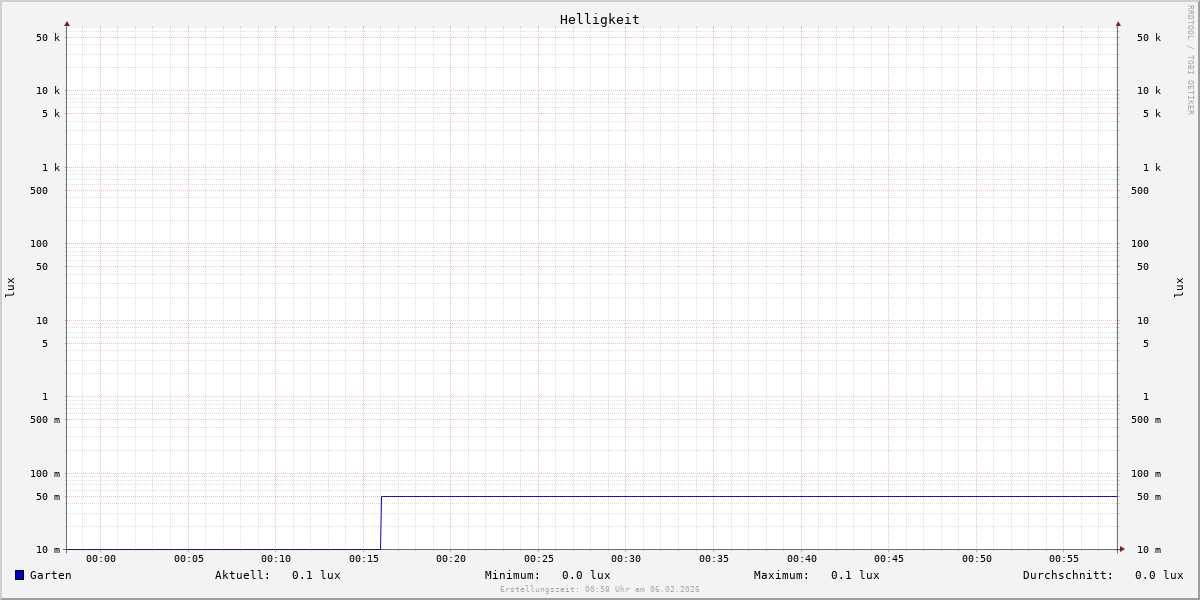The height and width of the screenshot is (600, 1200).
Task: Click the red arrow ending the time axis
Action: coord(1122,549)
